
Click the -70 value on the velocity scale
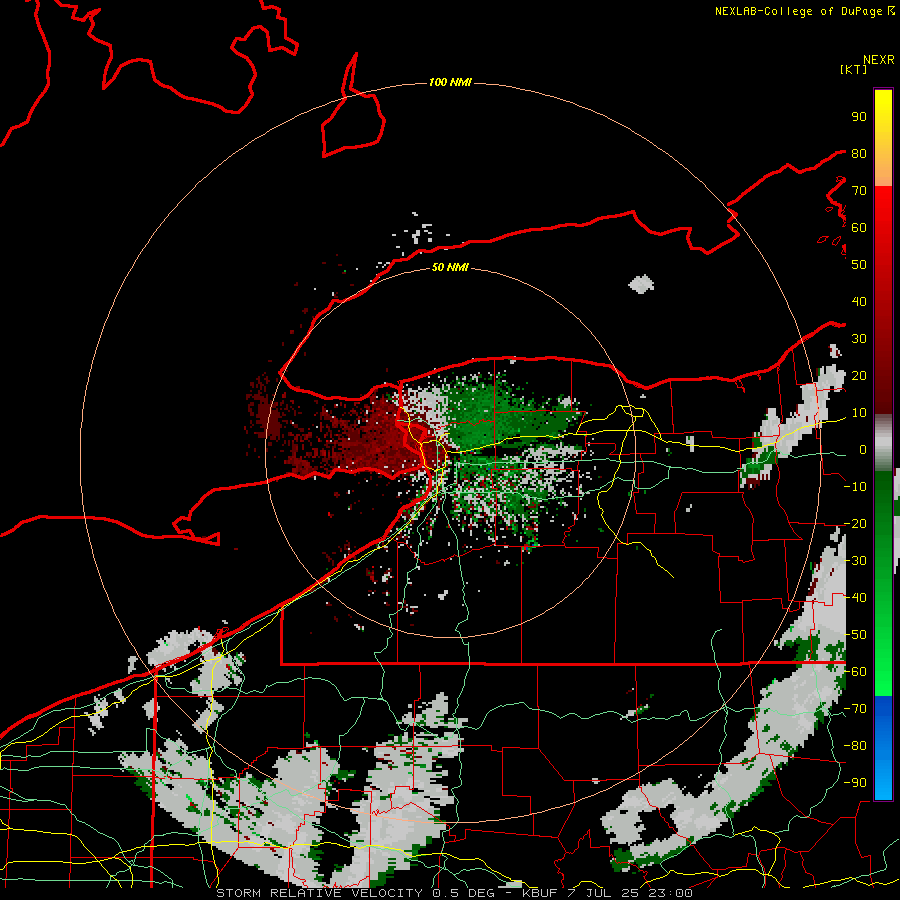855,709
